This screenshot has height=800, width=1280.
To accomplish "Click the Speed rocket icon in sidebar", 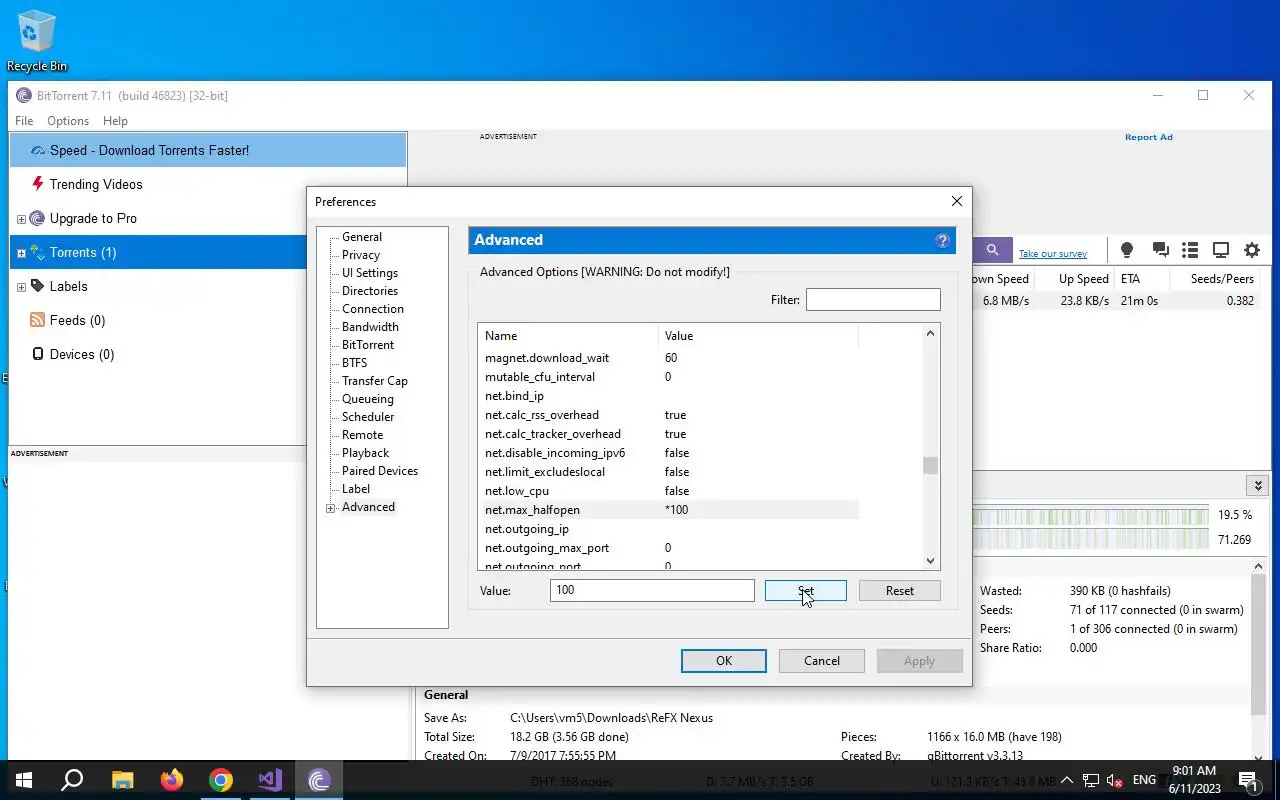I will (38, 150).
